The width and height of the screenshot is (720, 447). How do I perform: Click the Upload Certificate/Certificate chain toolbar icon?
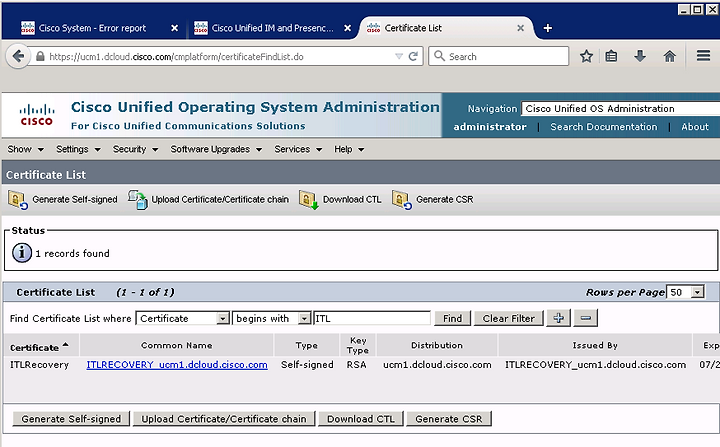click(x=138, y=200)
